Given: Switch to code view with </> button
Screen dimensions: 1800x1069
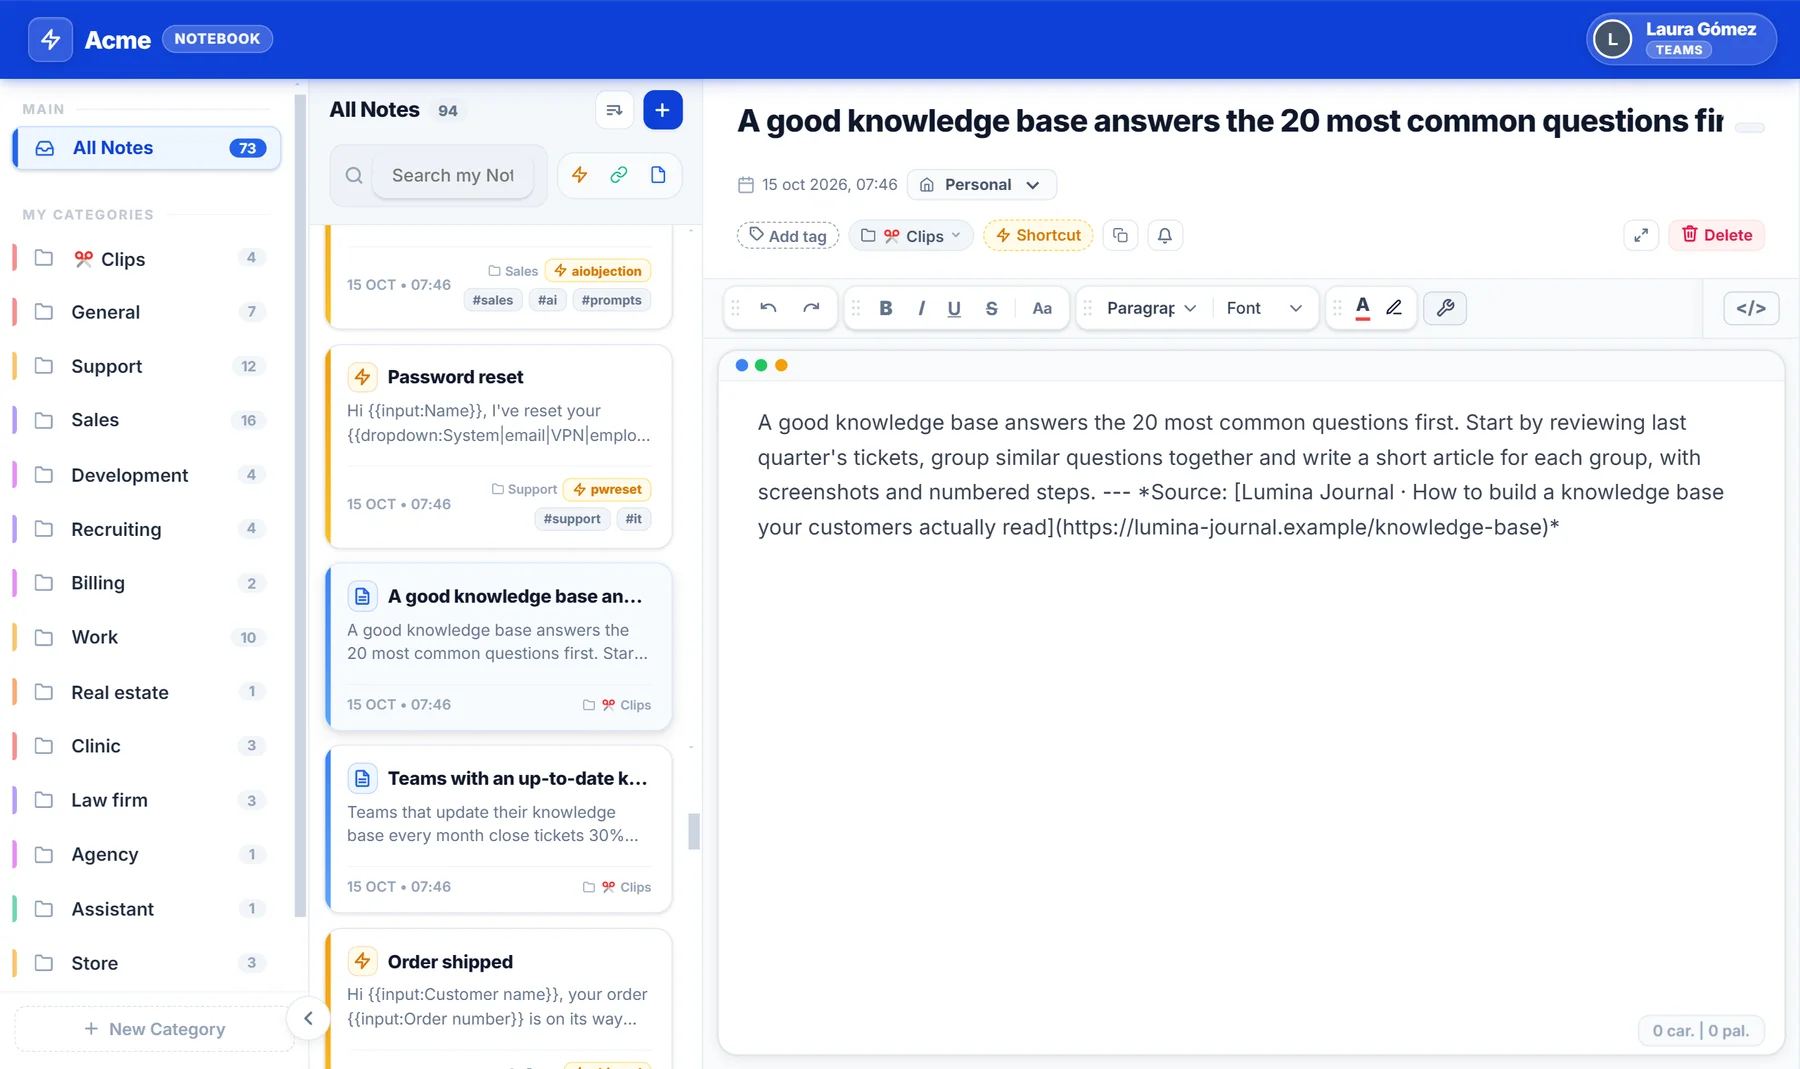Looking at the screenshot, I should coord(1751,308).
